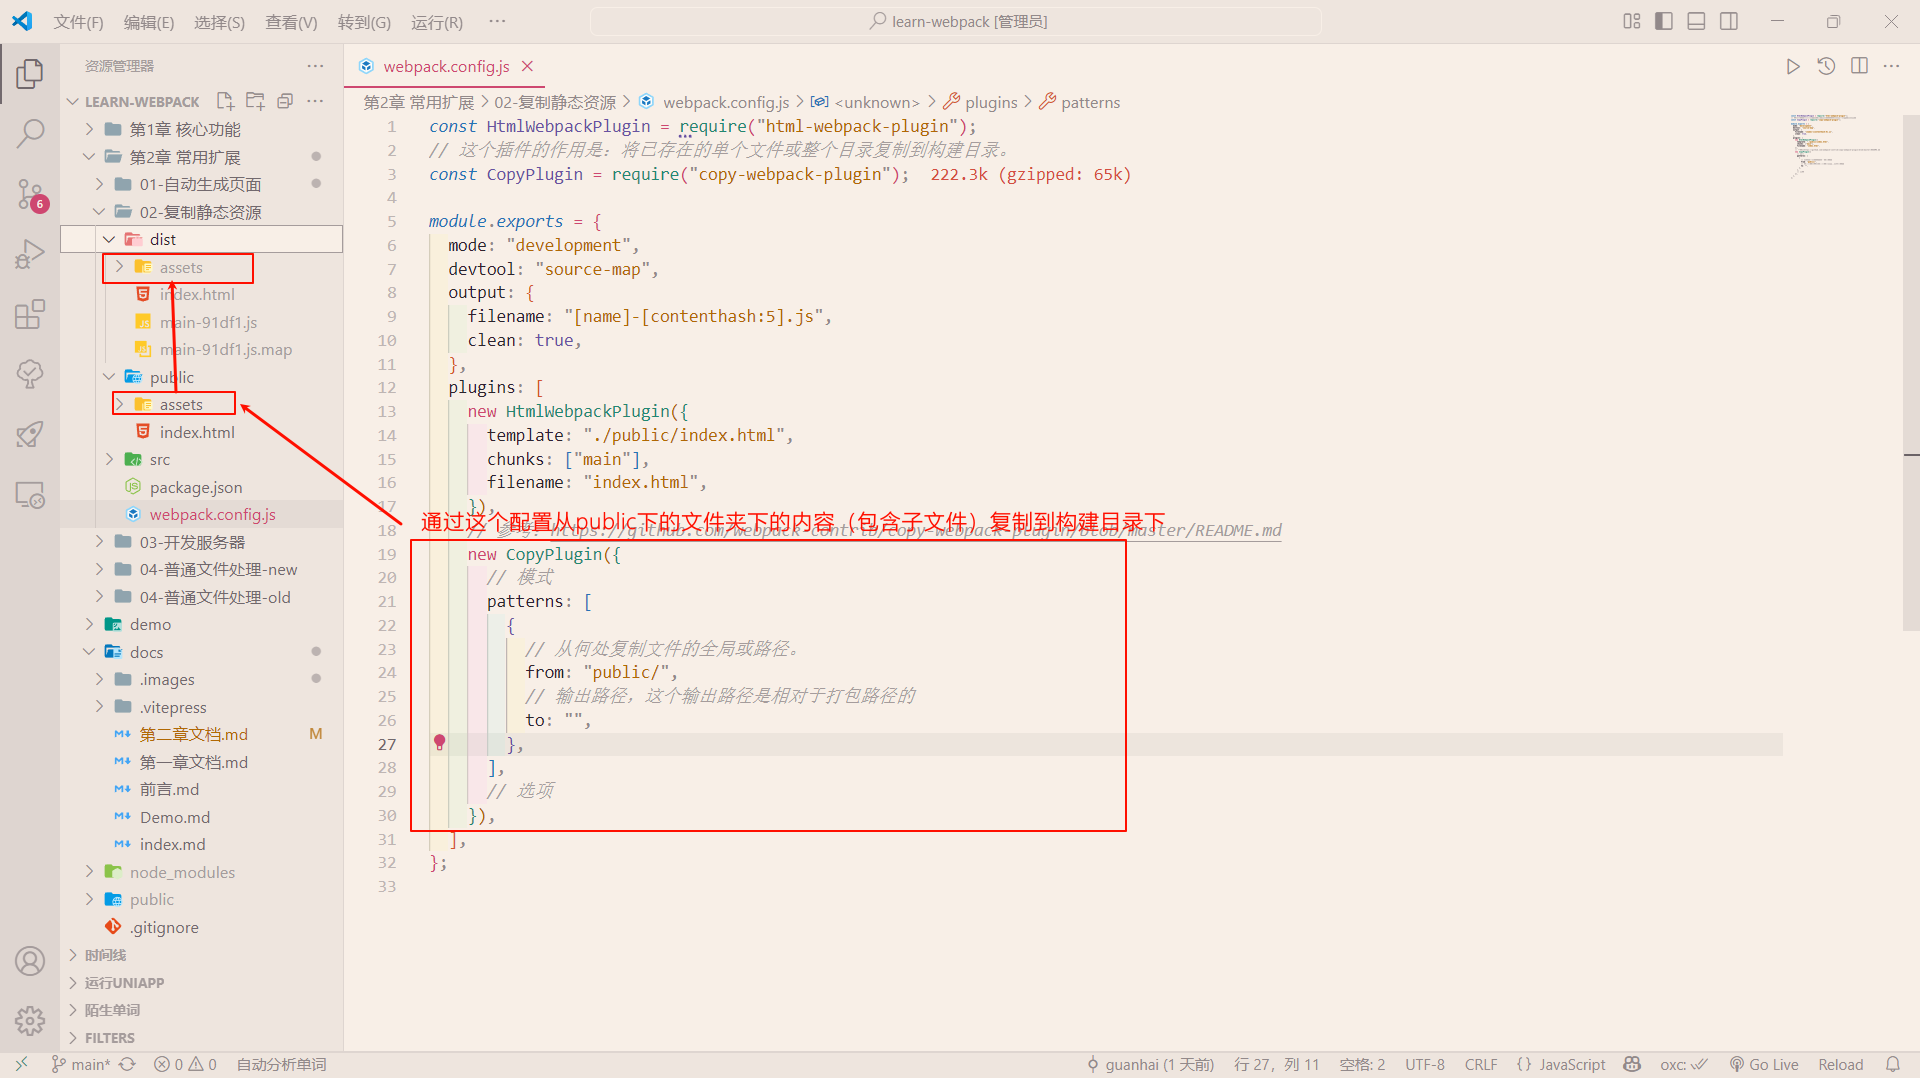Screen dimensions: 1920x1078
Task: Open the 编辑(E) menu
Action: tap(149, 22)
